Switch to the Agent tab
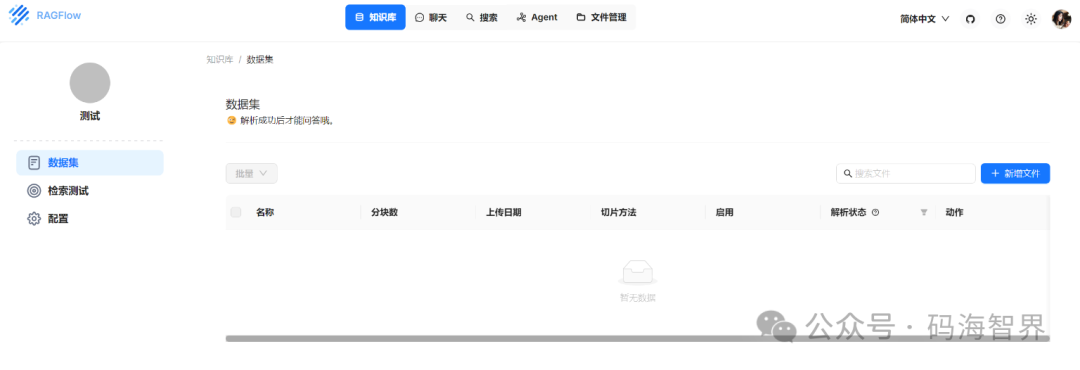Screen dimensions: 1080x370 537,17
